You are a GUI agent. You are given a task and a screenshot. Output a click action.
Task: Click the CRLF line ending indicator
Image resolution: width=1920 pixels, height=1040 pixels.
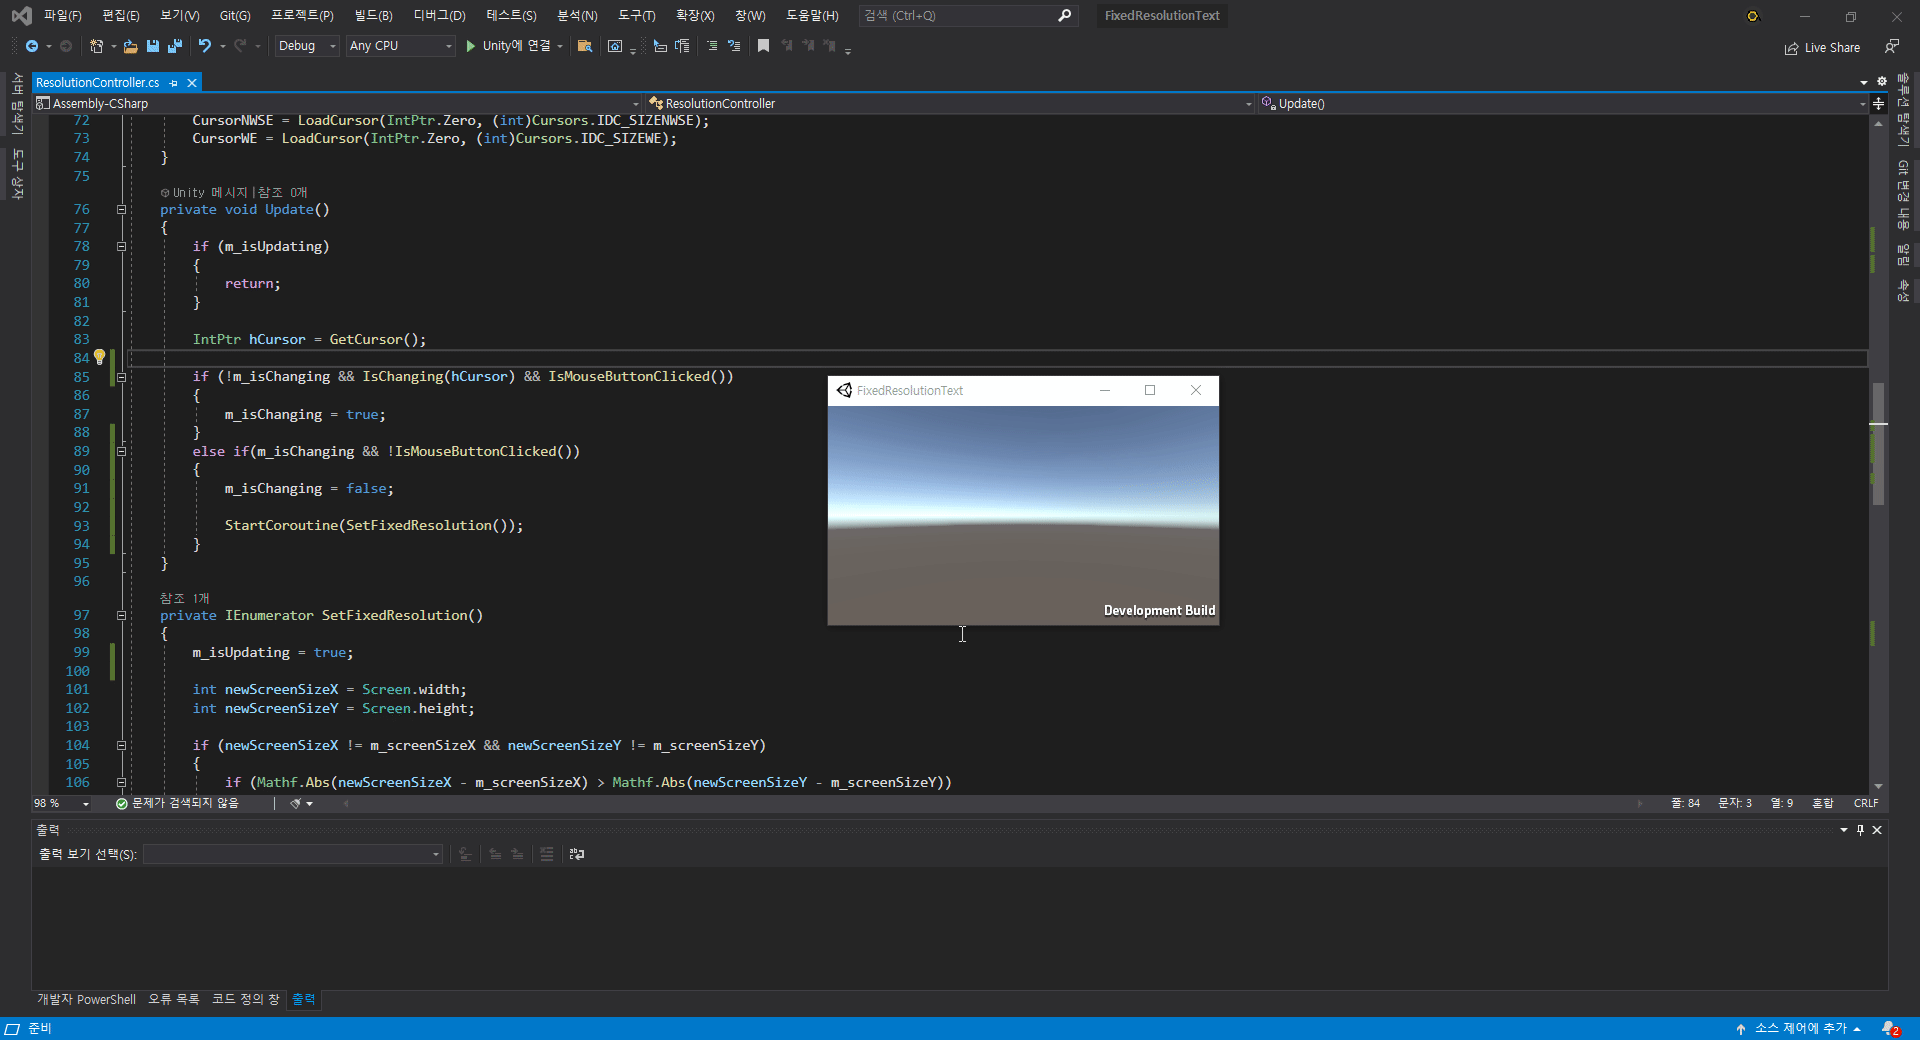pos(1866,803)
